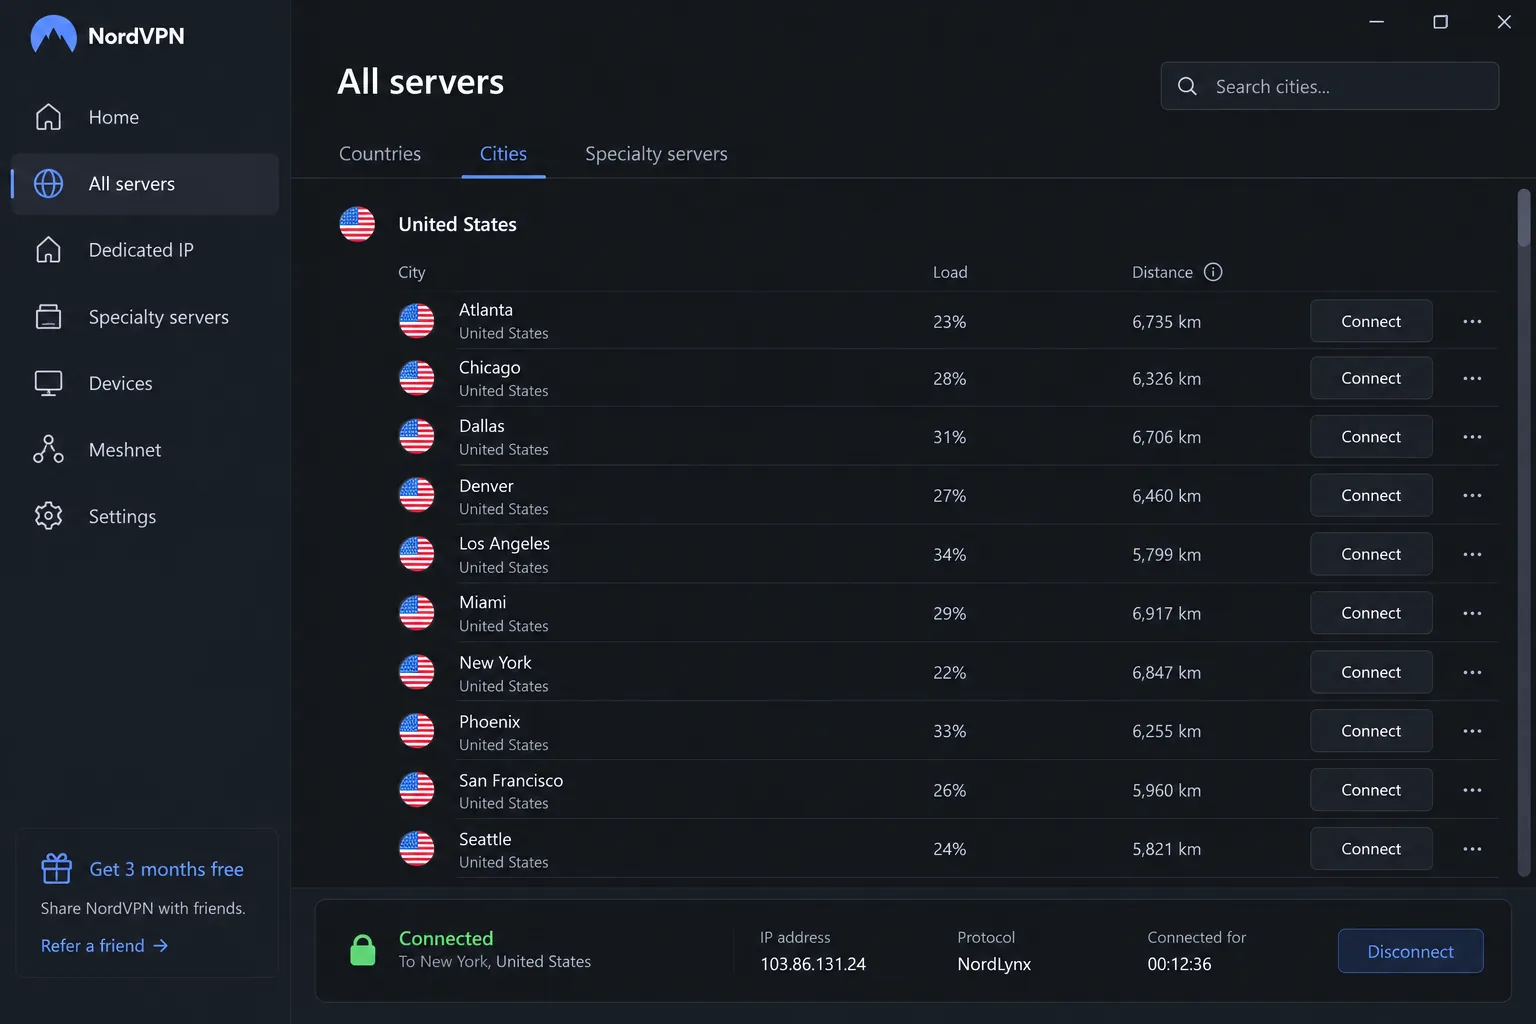Click the flag icon beside Atlanta
Screen dimensions: 1536x1024
pyautogui.click(x=417, y=321)
